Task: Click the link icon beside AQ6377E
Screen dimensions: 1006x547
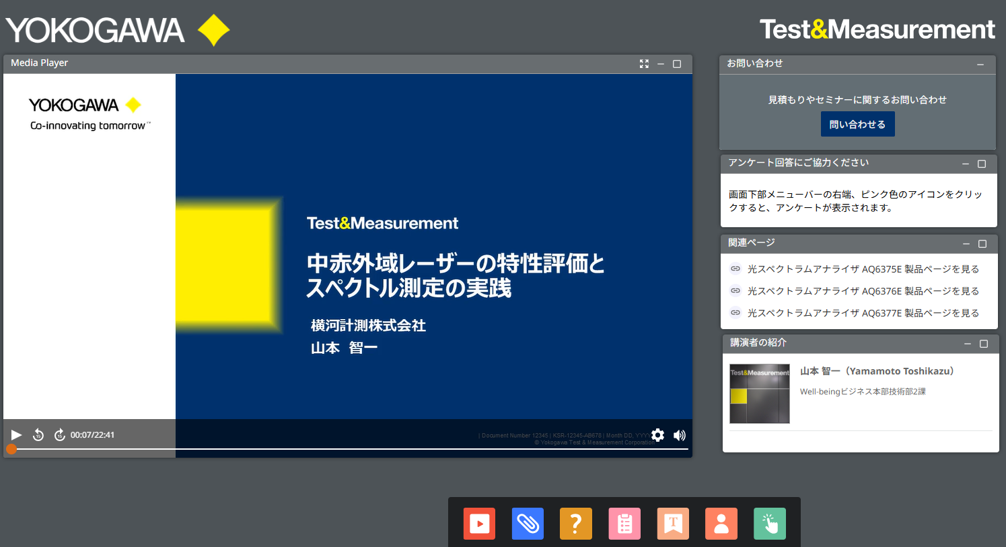Action: (x=735, y=313)
